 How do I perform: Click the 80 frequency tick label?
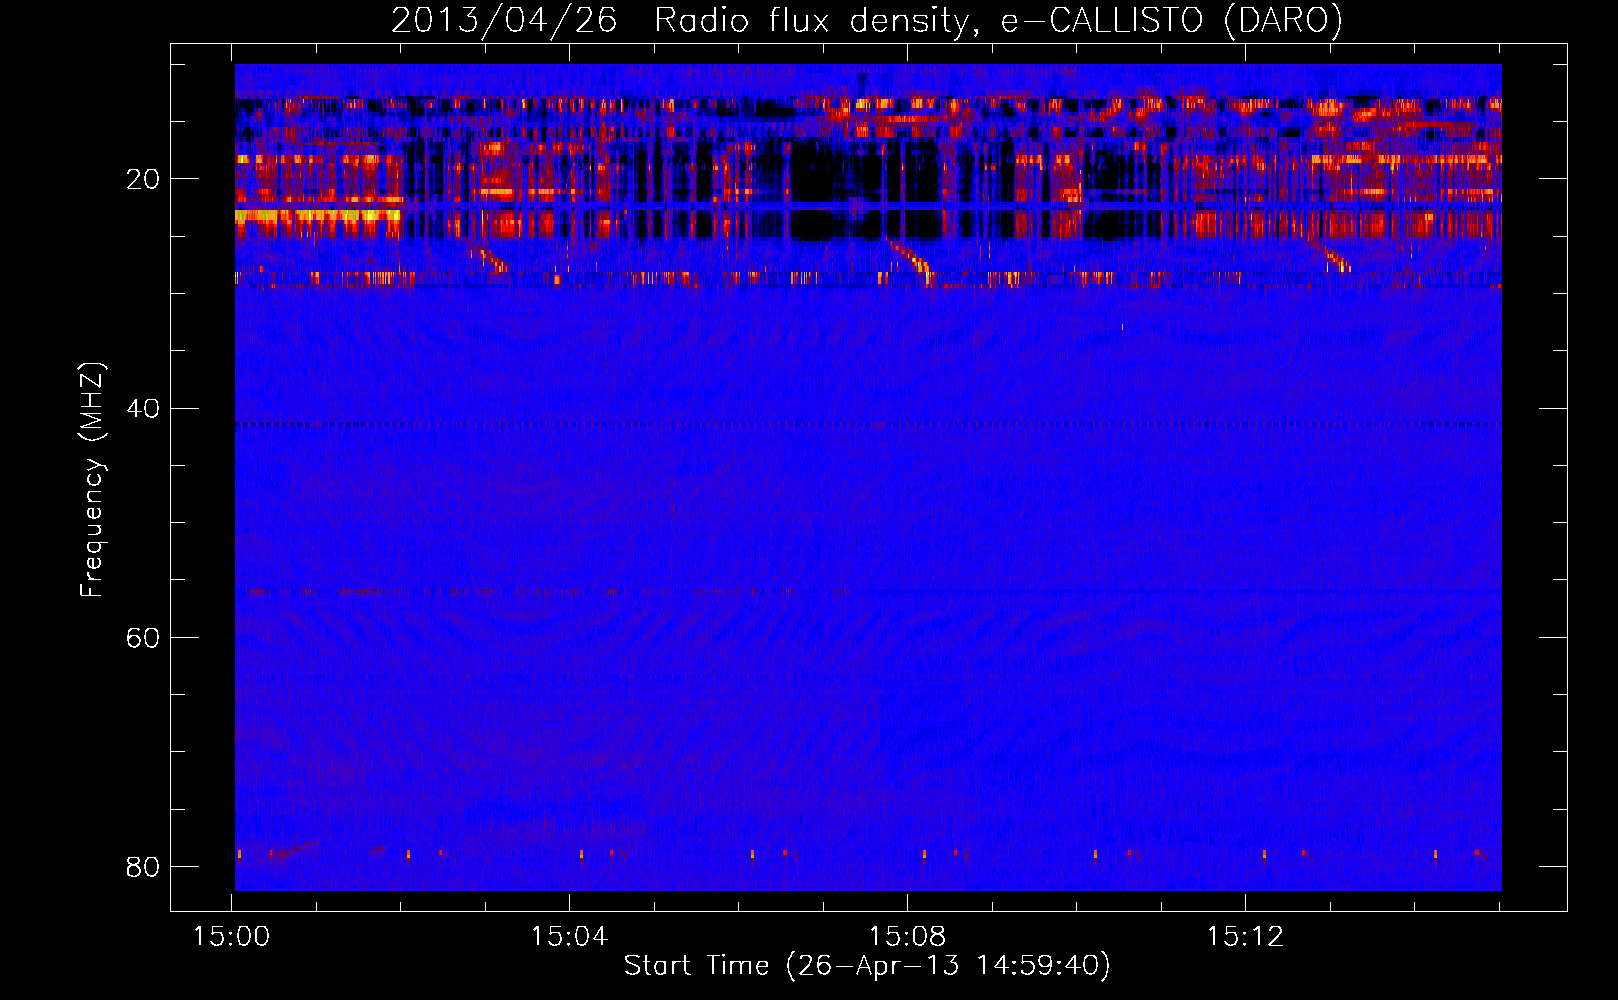(x=143, y=866)
